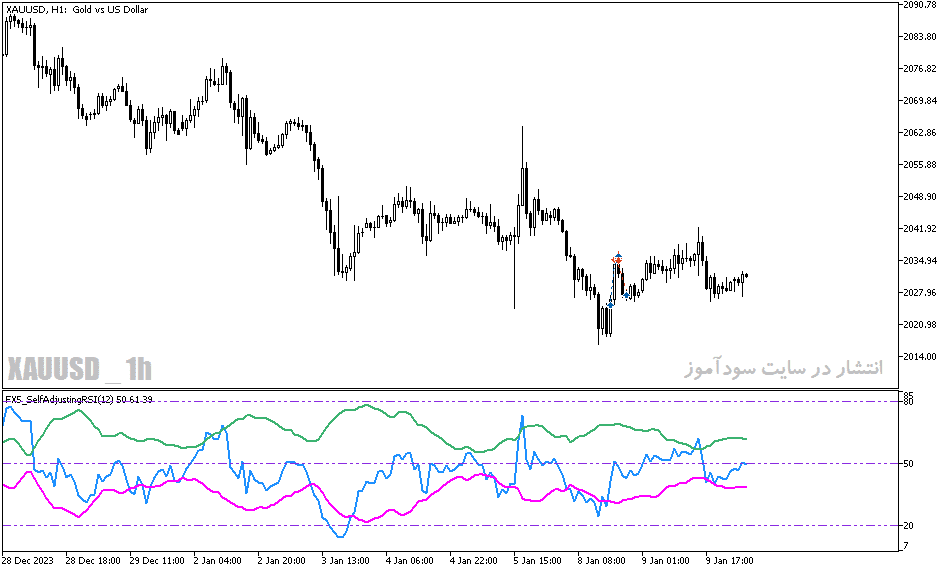Click the 80 level label of RSI scale
The width and height of the screenshot is (951, 572).
tap(909, 402)
